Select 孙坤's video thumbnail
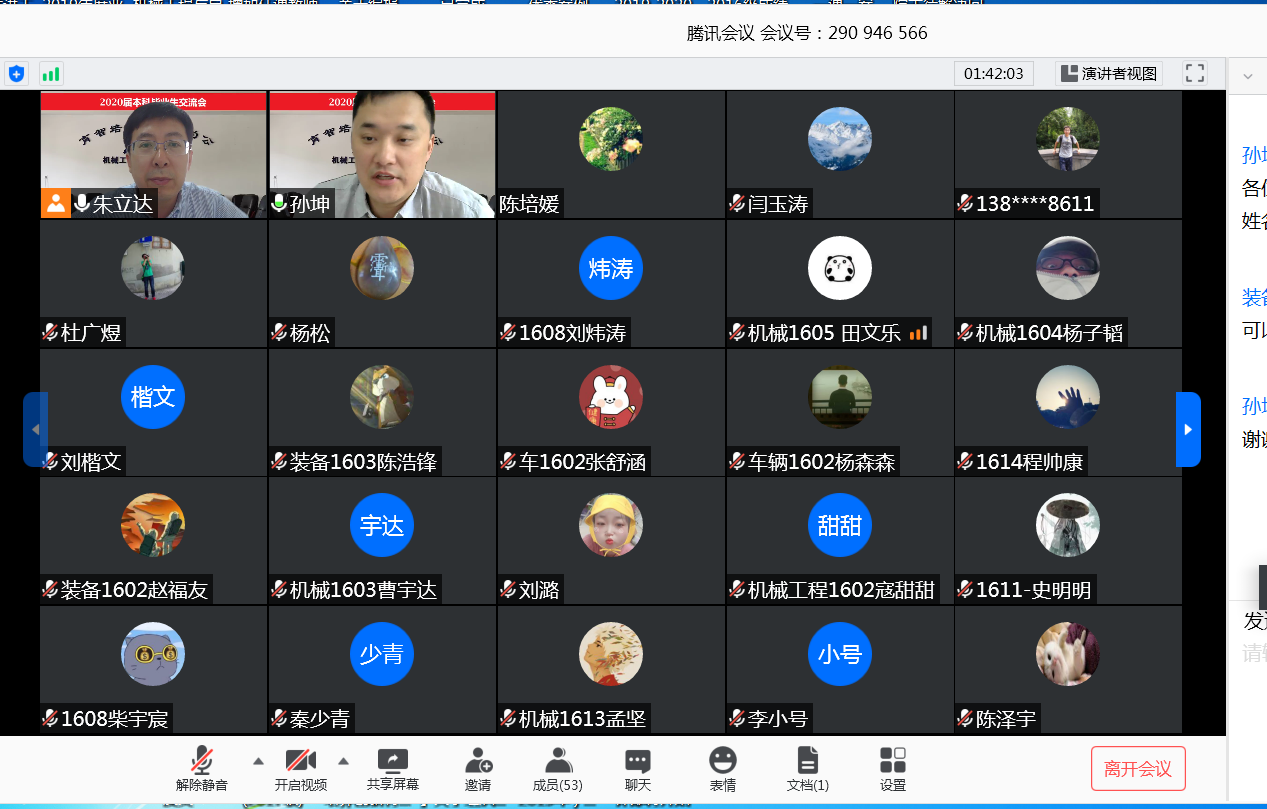 (x=382, y=154)
